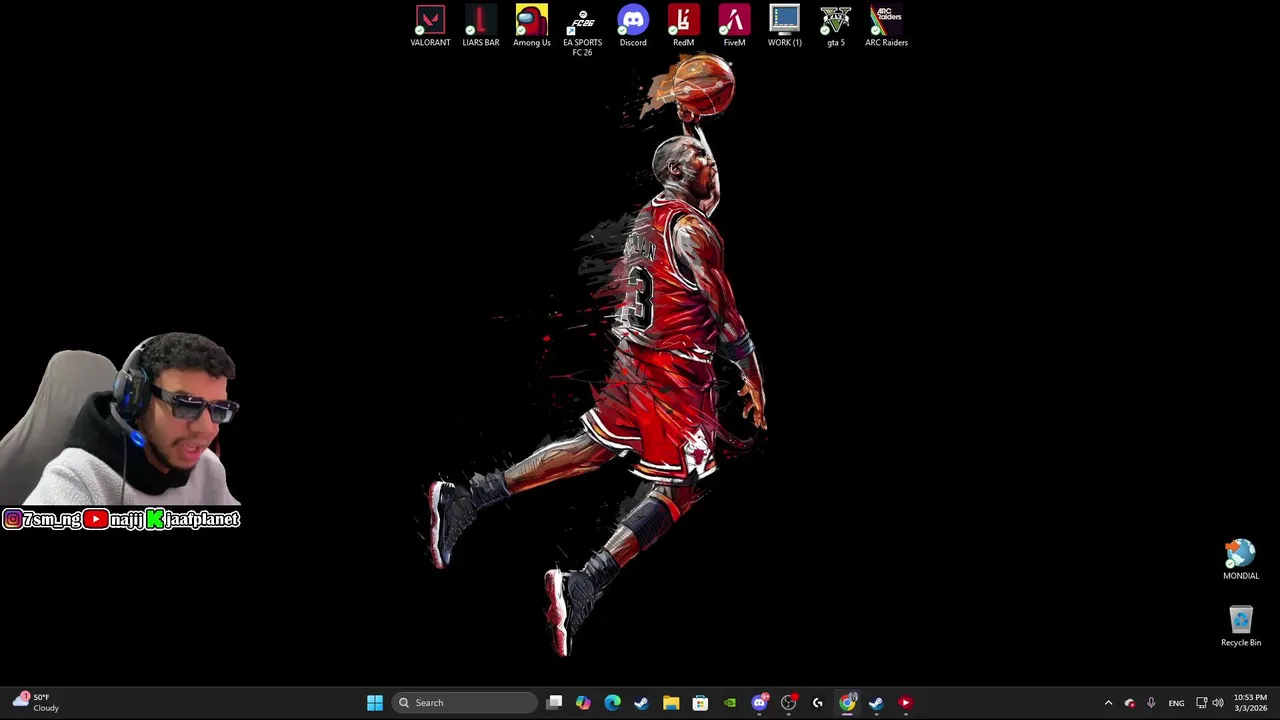1280x720 pixels.
Task: Switch to the running Steam icon beside Chrome
Action: pyautogui.click(x=876, y=703)
